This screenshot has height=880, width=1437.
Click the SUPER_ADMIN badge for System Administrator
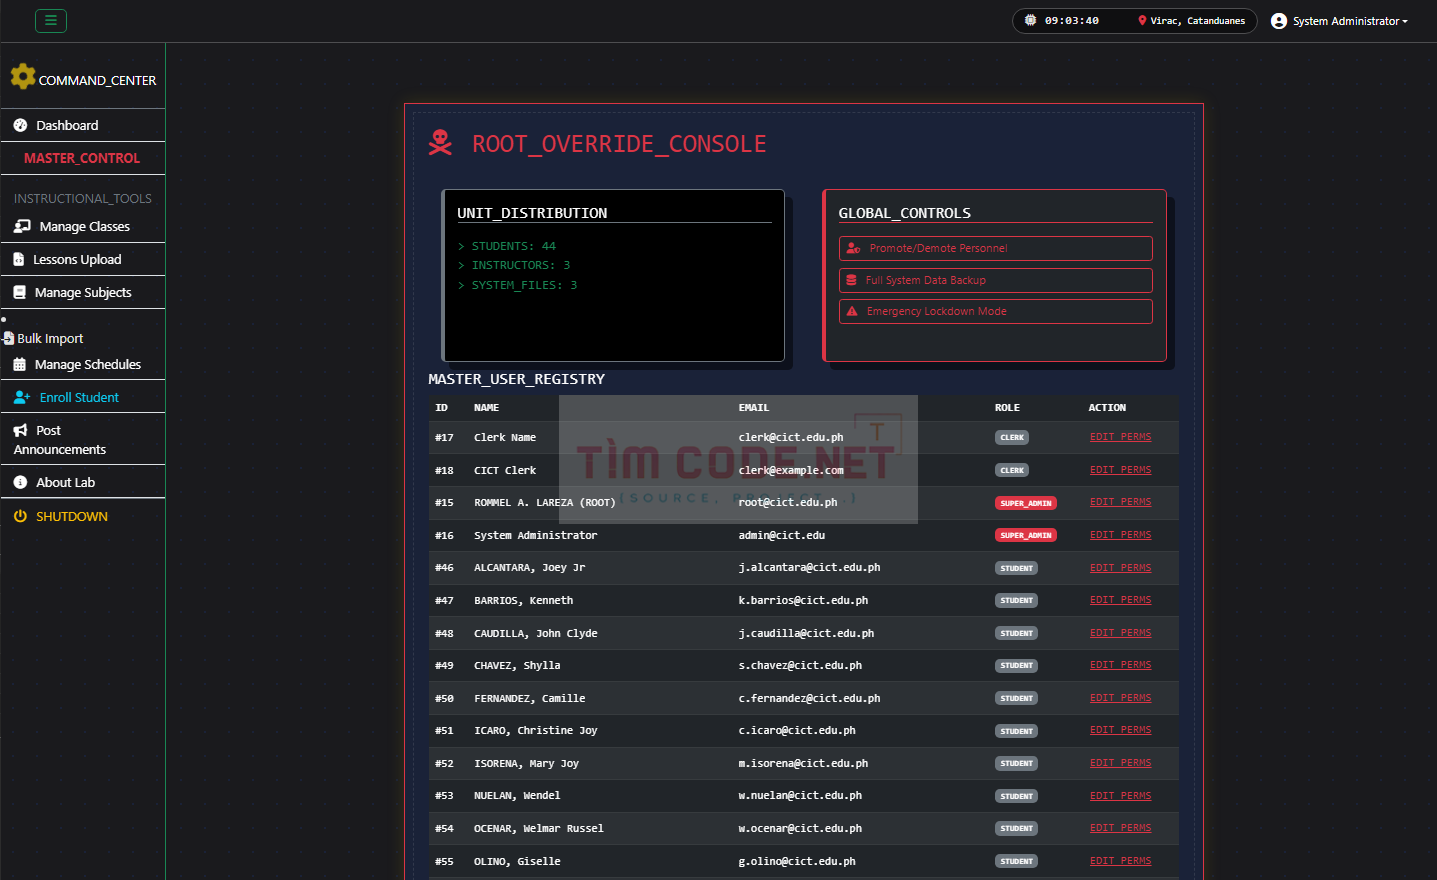point(1026,536)
